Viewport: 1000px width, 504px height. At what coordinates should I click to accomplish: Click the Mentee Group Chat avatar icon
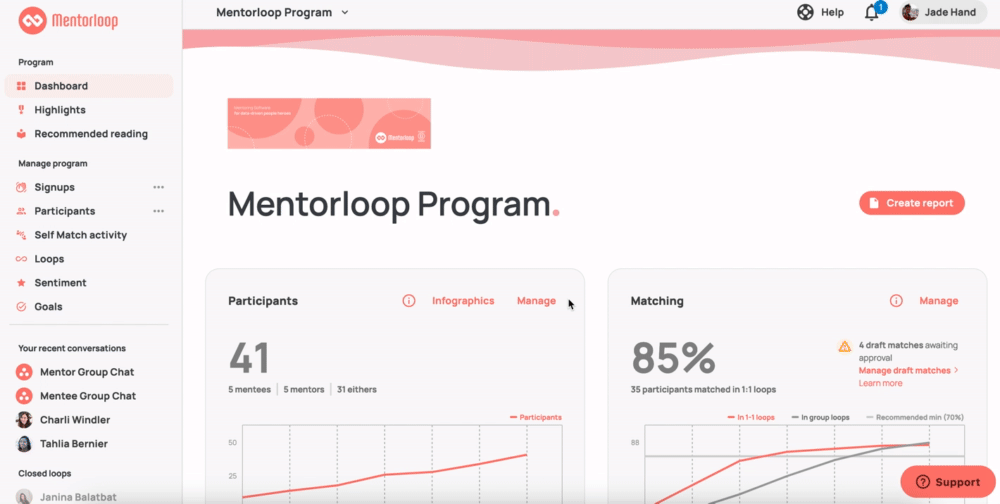click(24, 396)
